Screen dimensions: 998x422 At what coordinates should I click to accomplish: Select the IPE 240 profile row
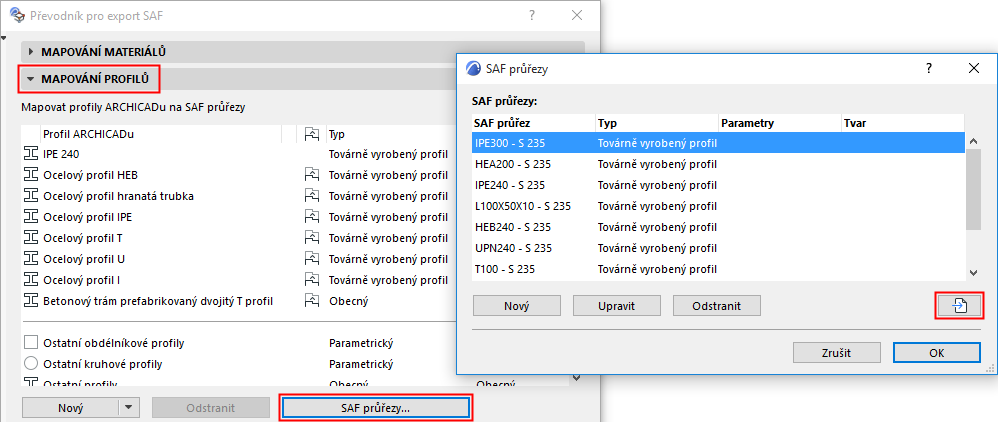pyautogui.click(x=239, y=153)
